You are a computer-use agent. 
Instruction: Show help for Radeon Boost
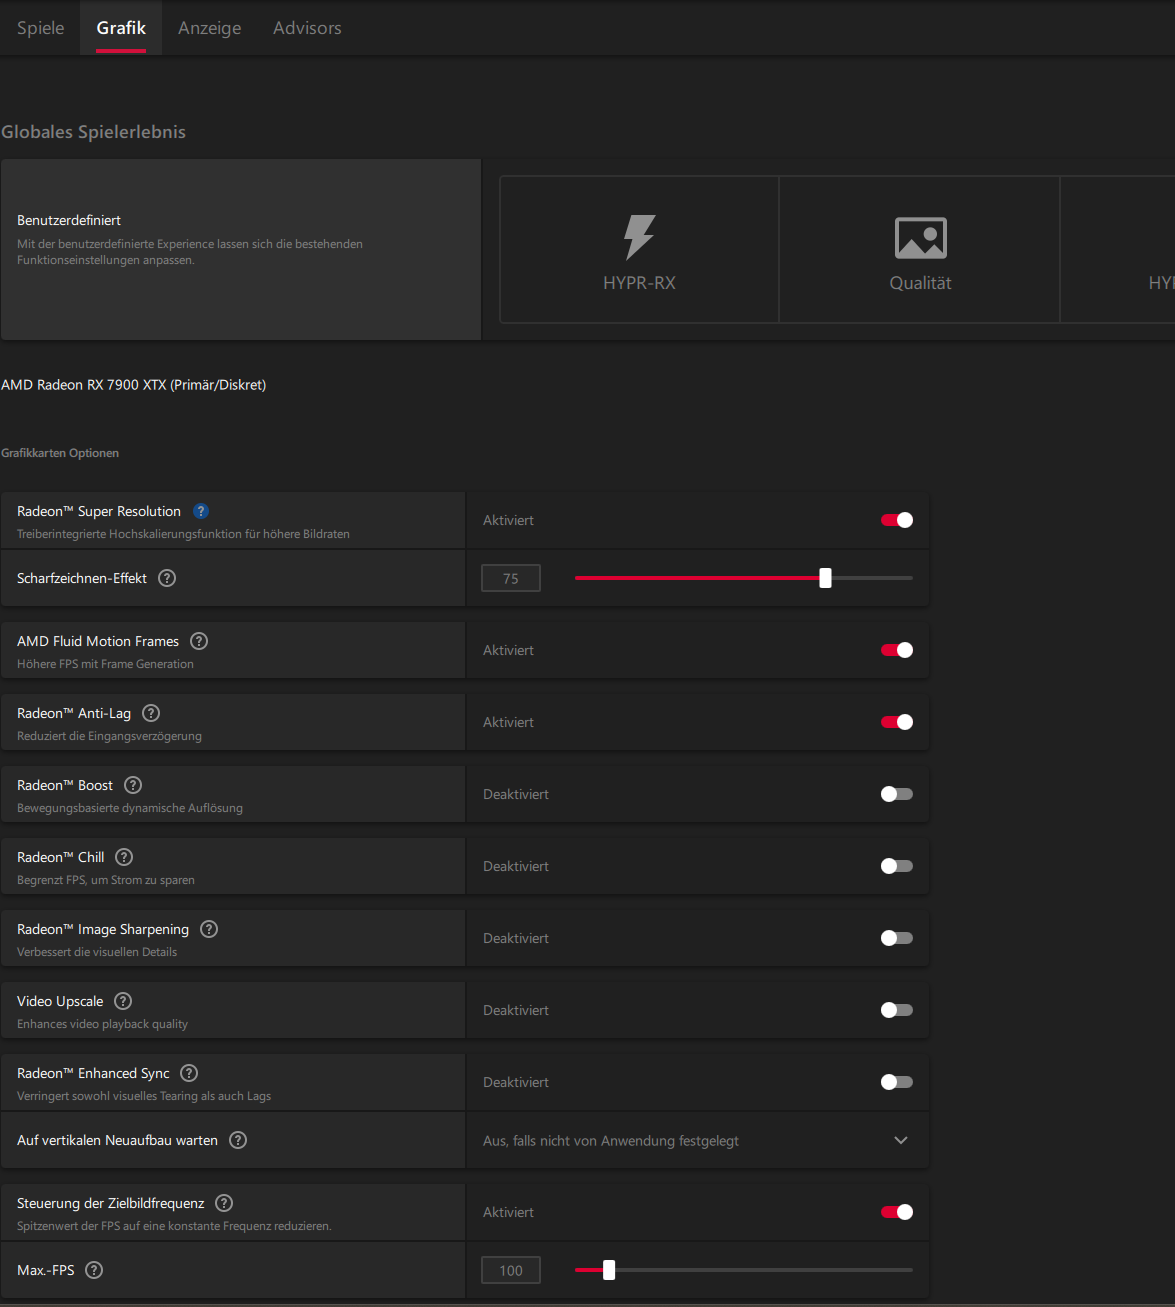pyautogui.click(x=133, y=785)
